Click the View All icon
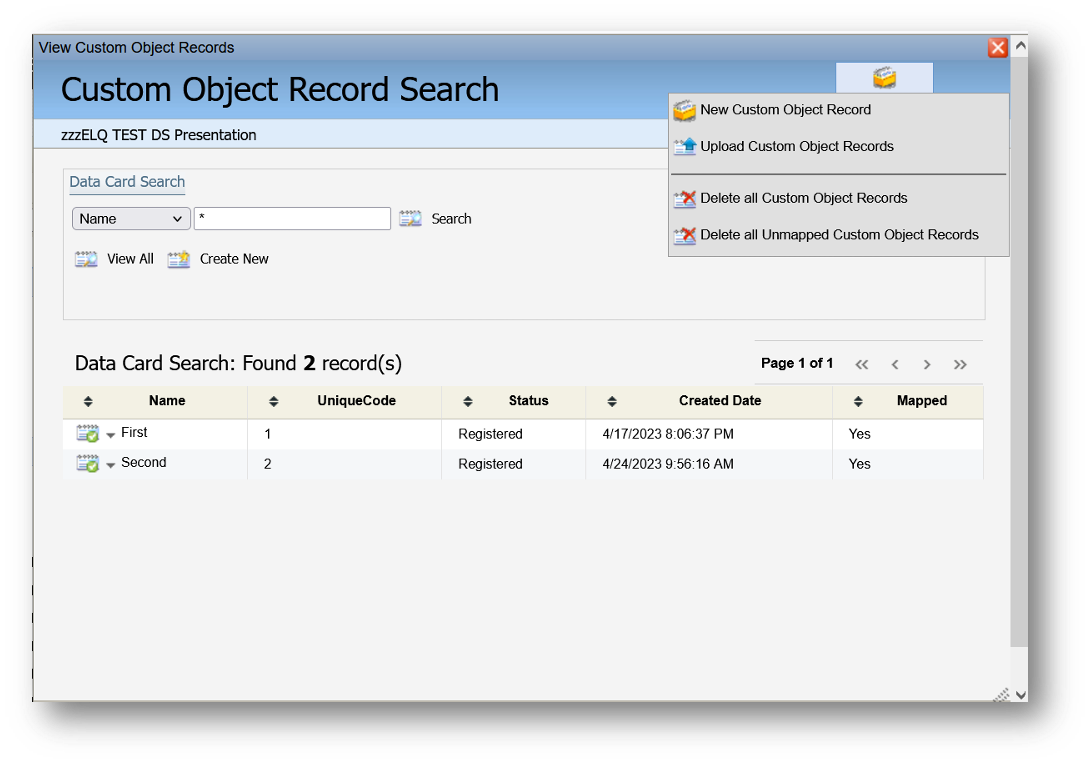Screen dimensions: 1090x764 click(86, 260)
